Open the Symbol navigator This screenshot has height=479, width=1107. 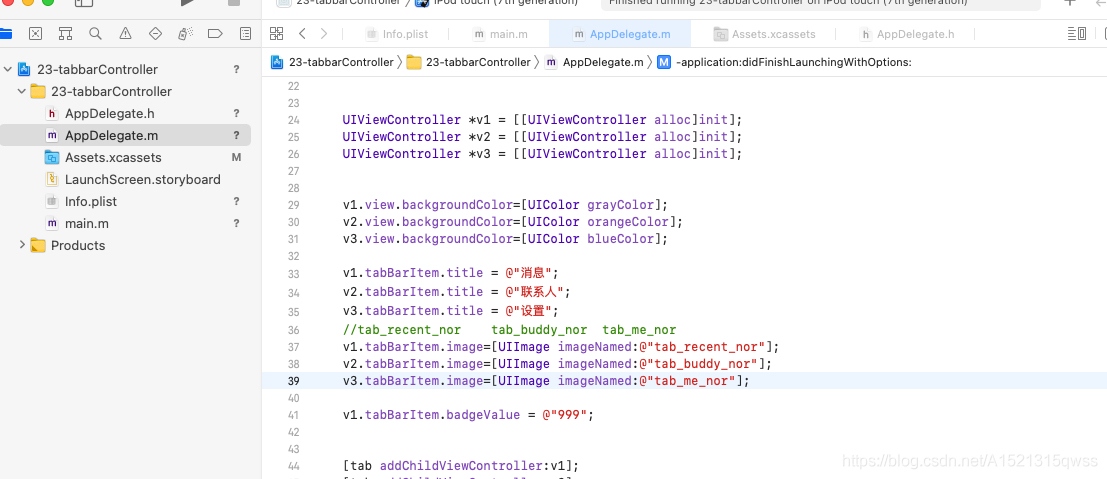click(x=66, y=33)
